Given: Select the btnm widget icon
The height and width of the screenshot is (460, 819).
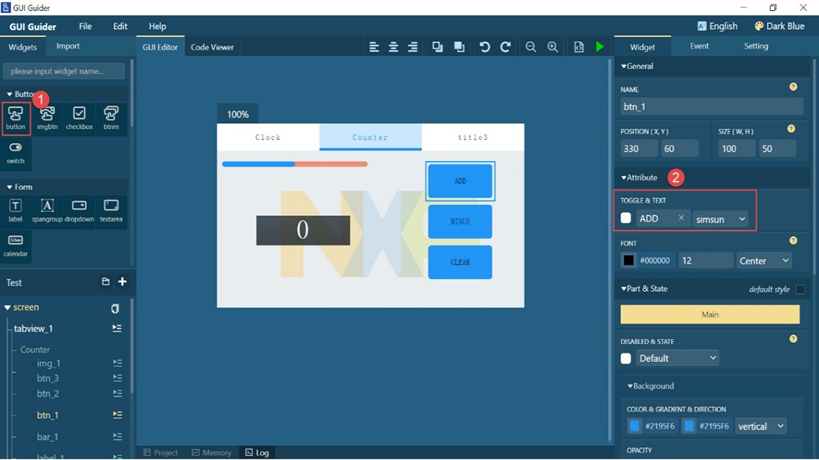Looking at the screenshot, I should 111,118.
